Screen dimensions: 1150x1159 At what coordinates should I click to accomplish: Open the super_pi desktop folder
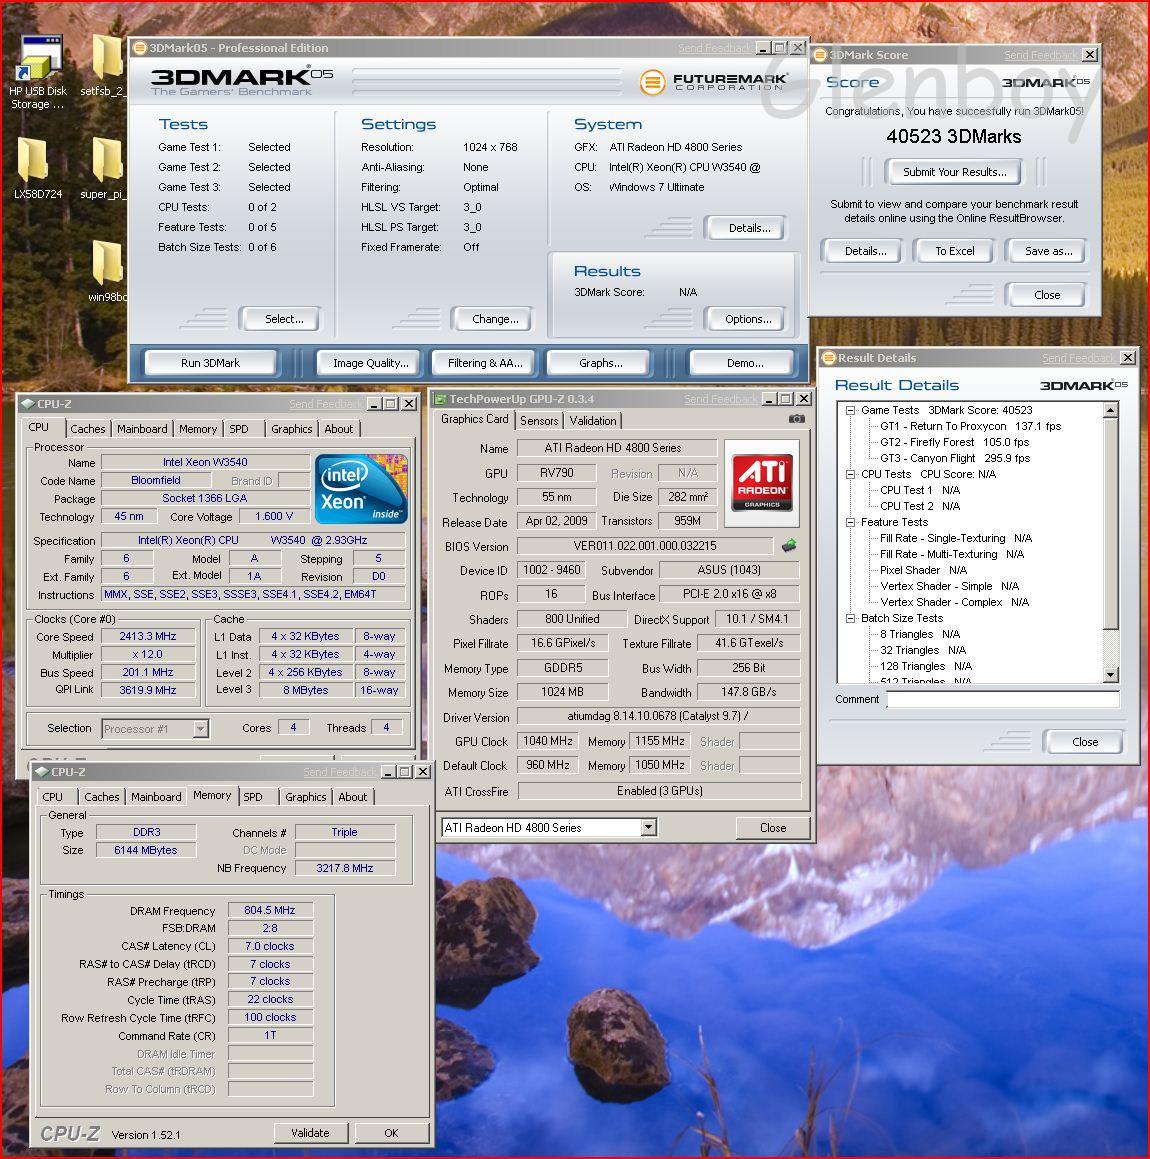click(105, 162)
